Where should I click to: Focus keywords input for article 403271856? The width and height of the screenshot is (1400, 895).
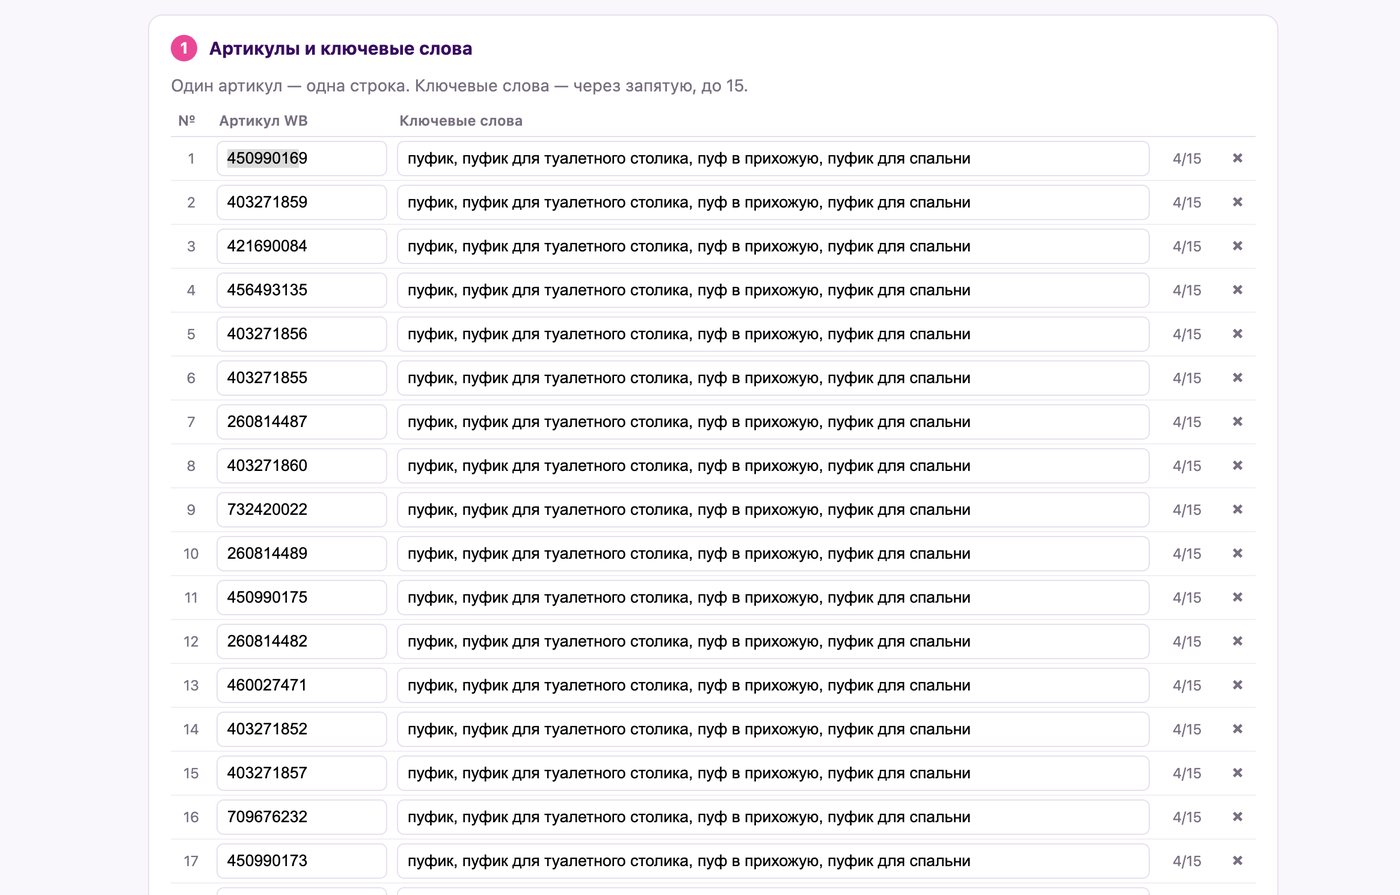pos(773,334)
